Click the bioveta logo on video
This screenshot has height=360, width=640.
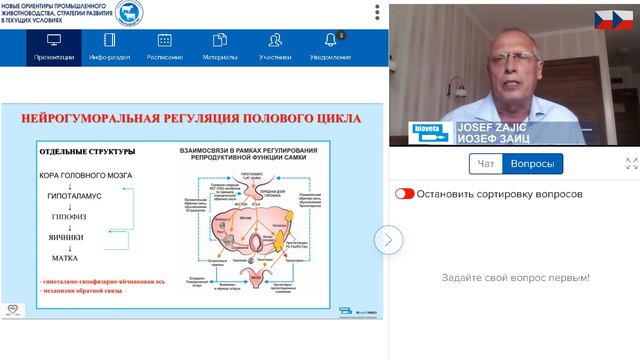(430, 133)
